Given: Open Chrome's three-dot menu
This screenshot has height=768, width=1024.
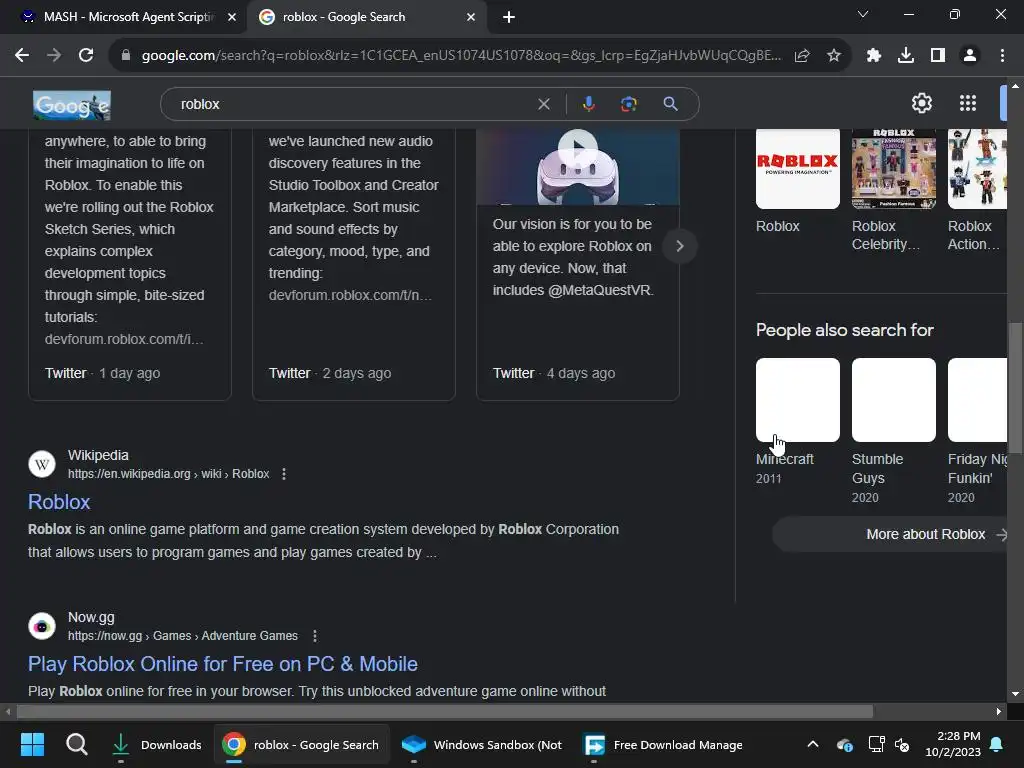Looking at the screenshot, I should (1002, 56).
